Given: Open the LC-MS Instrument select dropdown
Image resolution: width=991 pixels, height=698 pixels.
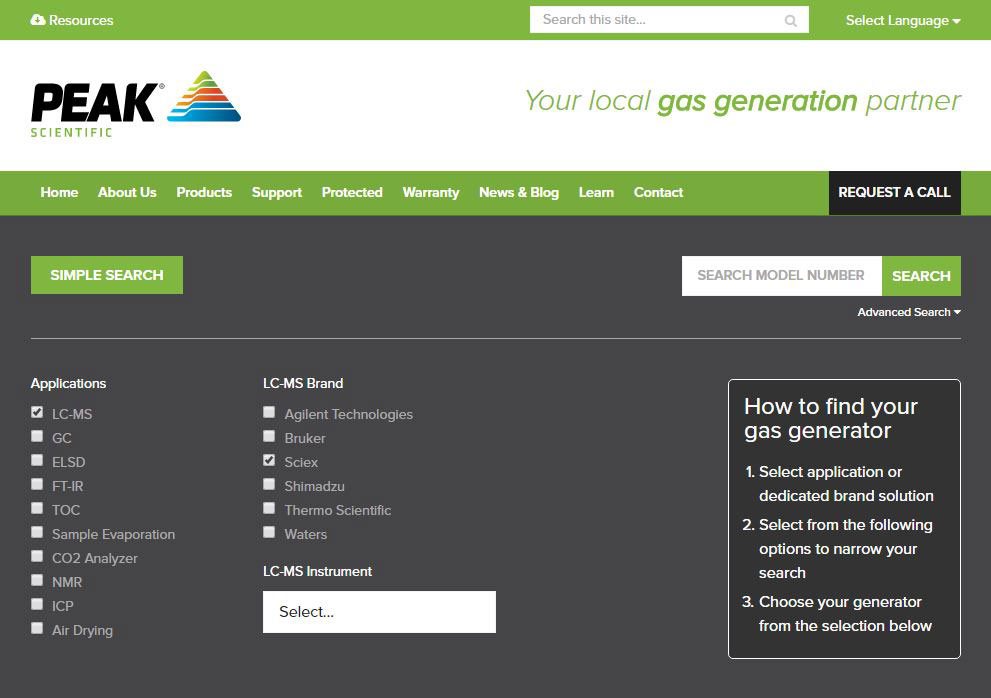Looking at the screenshot, I should pyautogui.click(x=379, y=612).
